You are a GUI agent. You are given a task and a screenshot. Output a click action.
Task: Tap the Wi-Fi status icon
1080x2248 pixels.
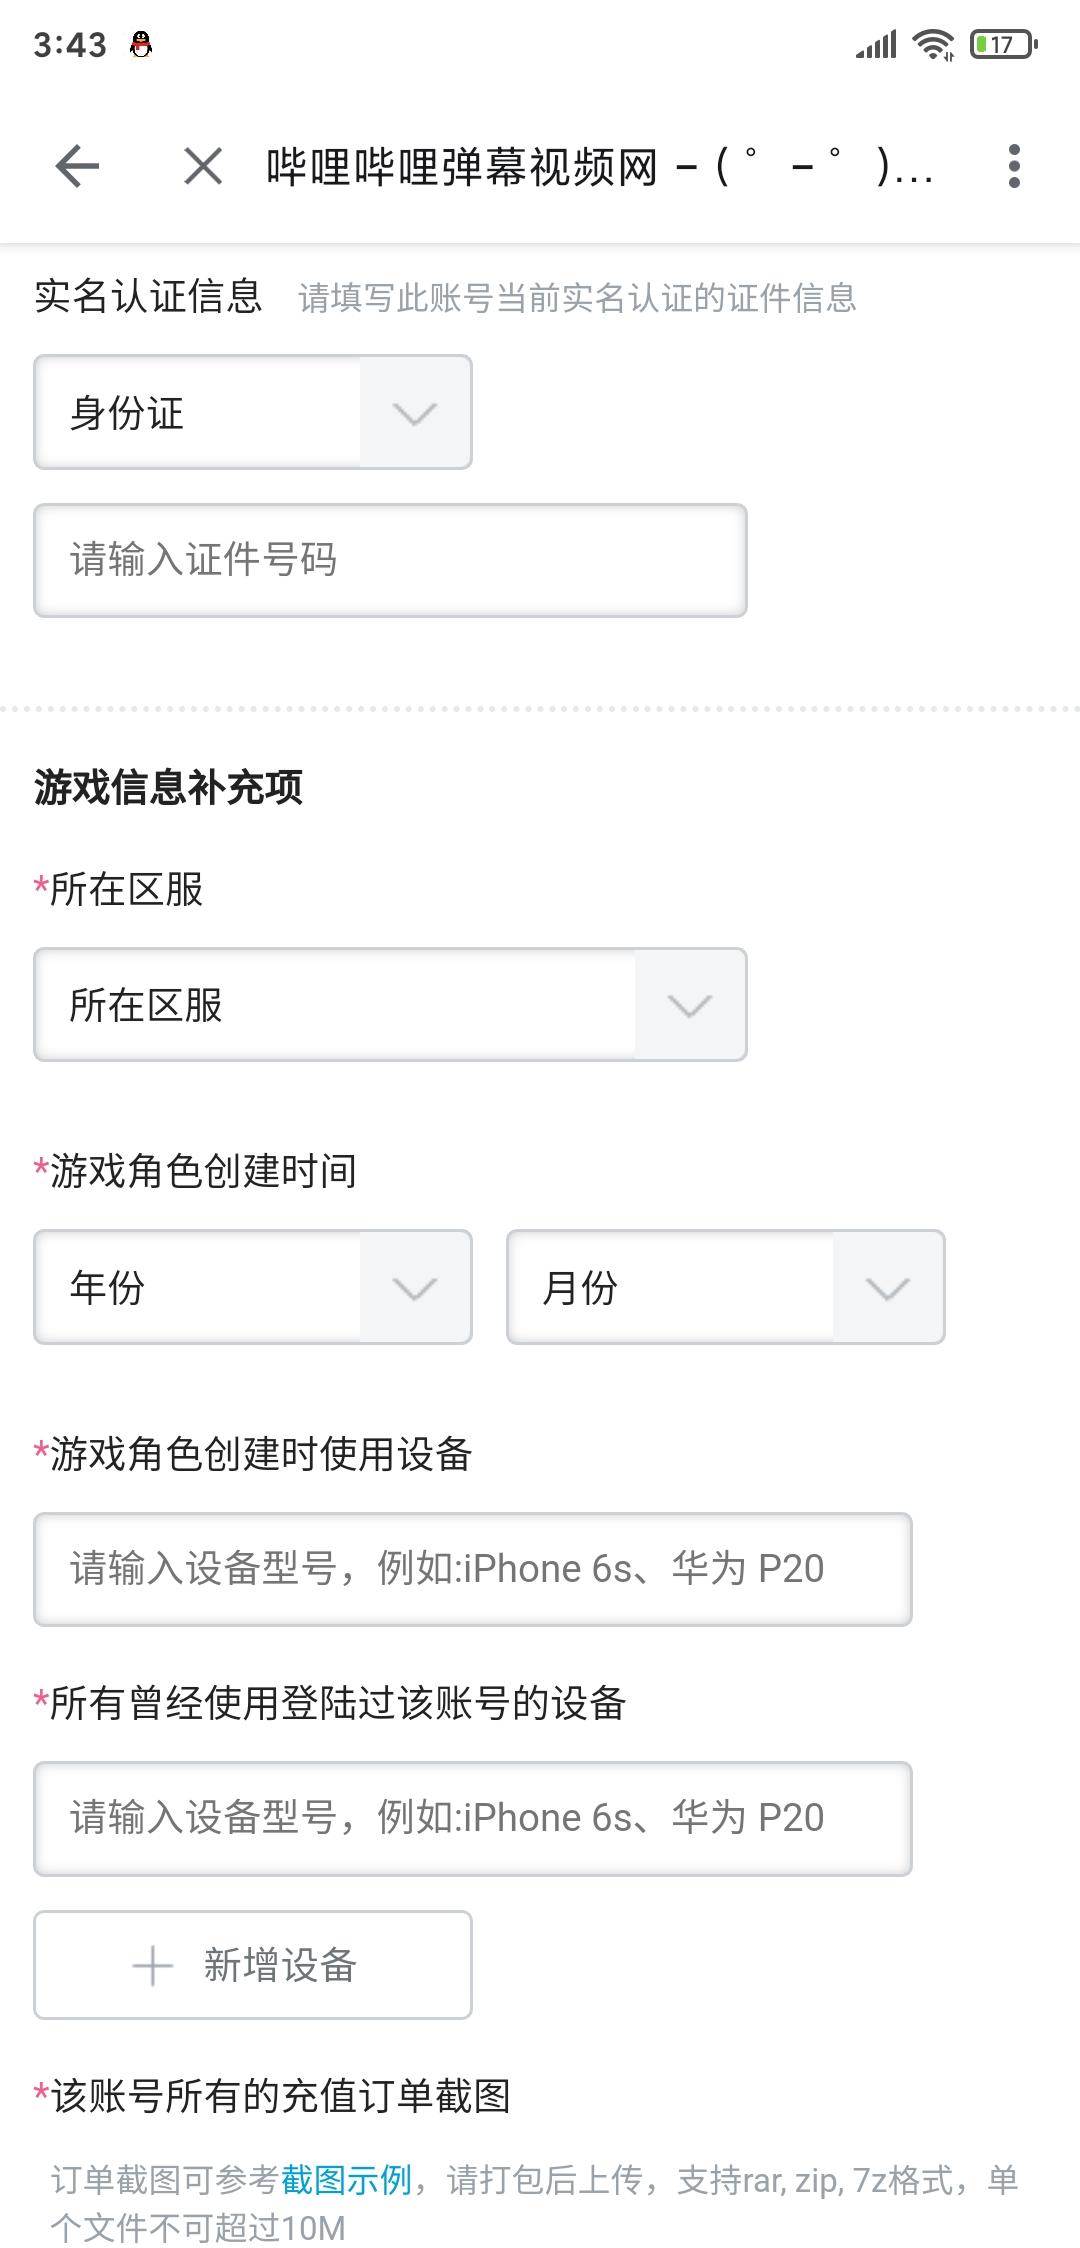pyautogui.click(x=934, y=44)
